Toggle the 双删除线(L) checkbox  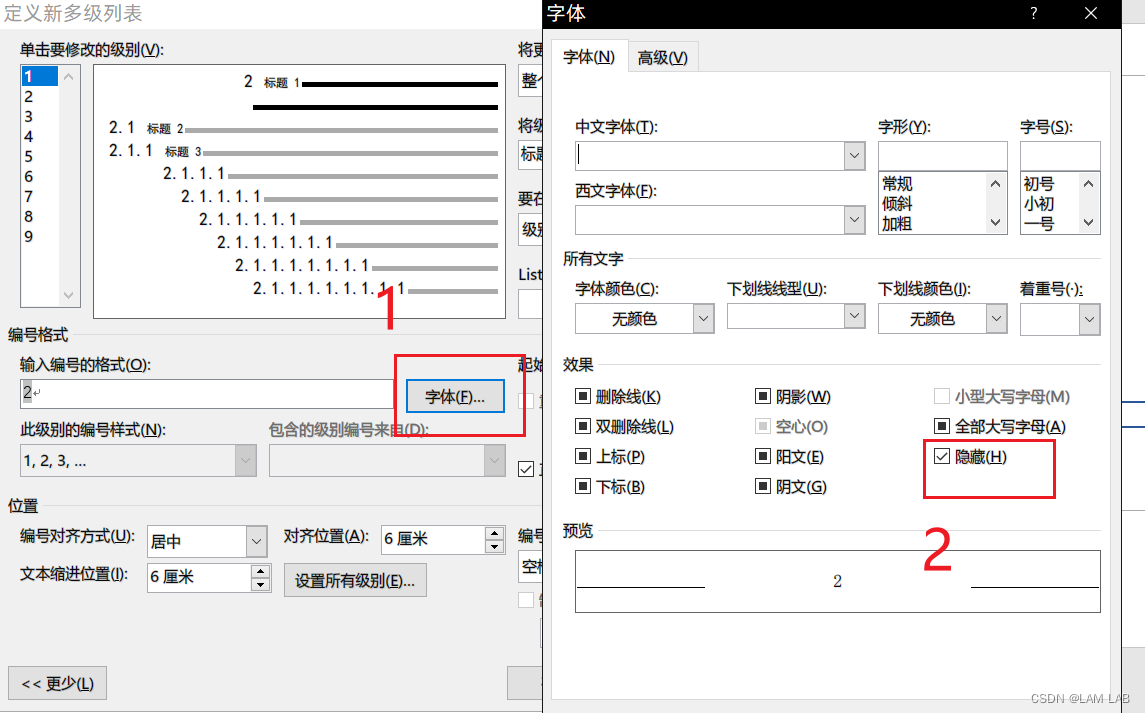tap(582, 427)
